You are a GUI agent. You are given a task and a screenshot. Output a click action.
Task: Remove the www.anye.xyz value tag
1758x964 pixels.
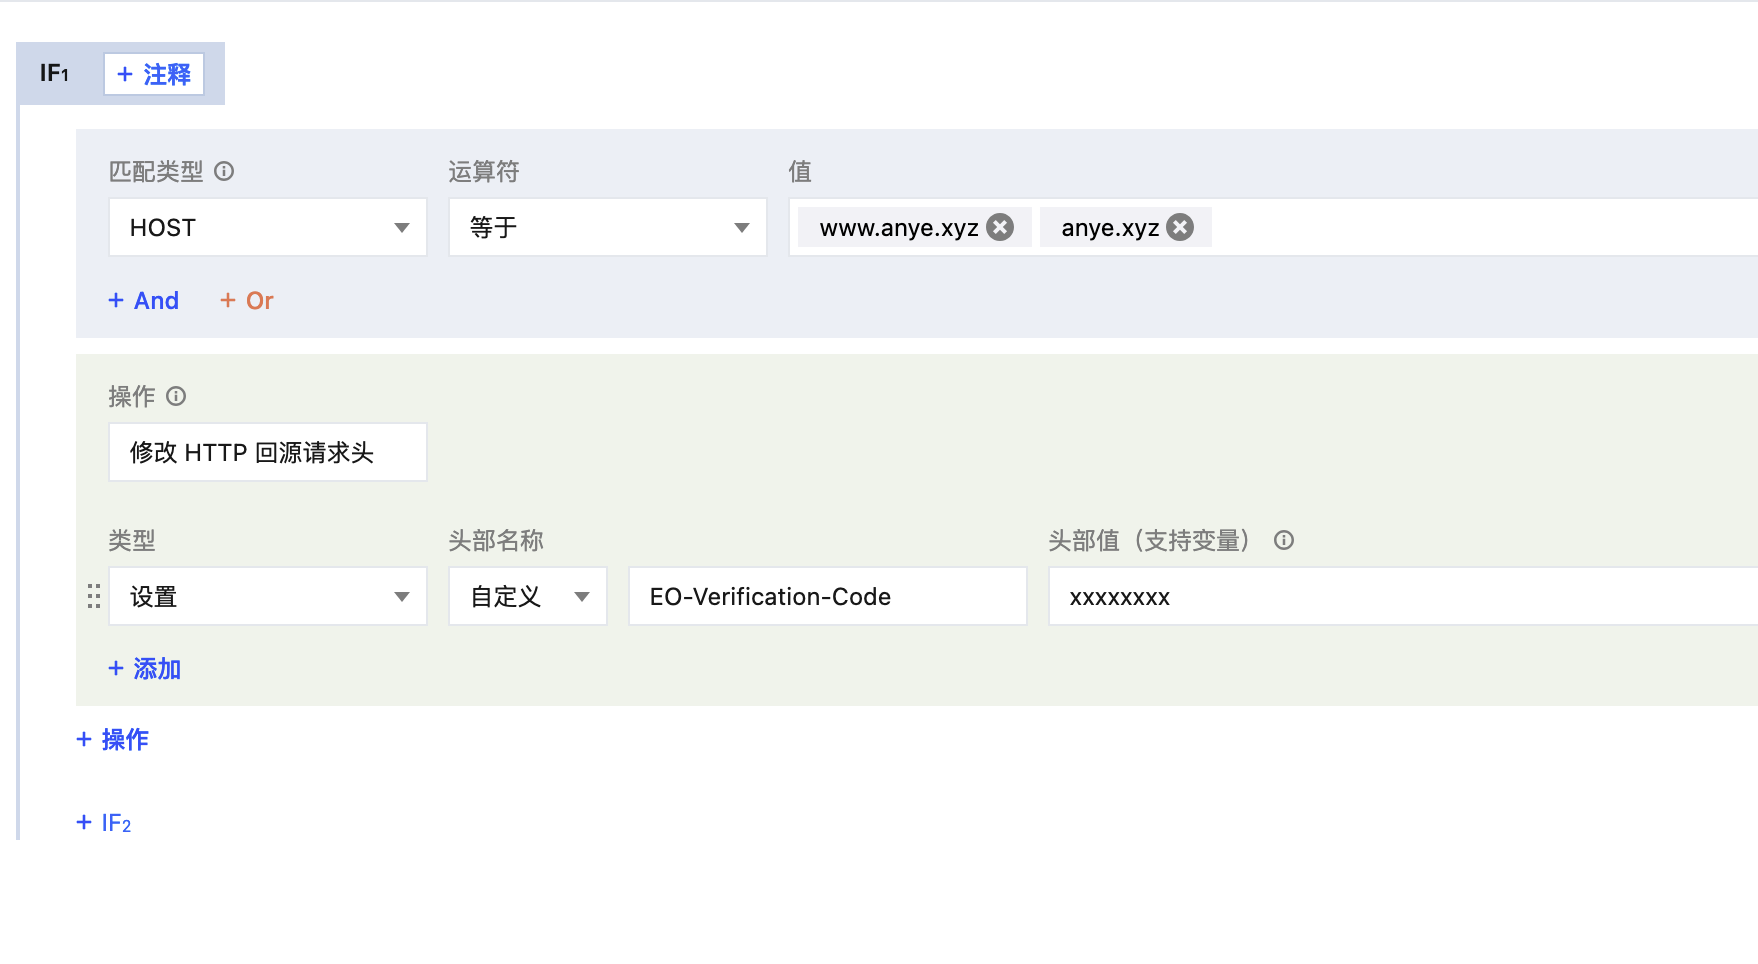(x=1000, y=227)
